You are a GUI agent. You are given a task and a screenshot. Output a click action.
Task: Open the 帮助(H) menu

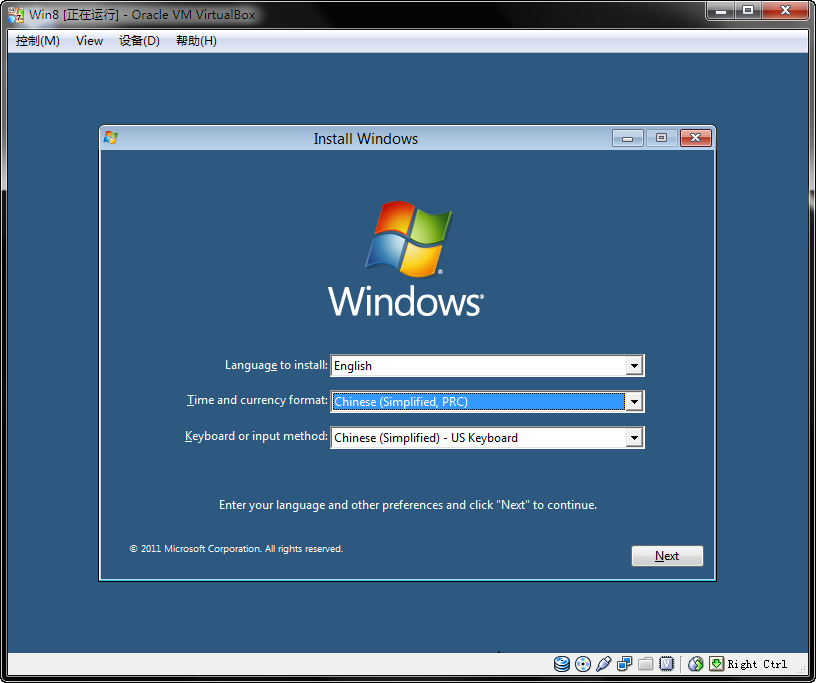click(196, 41)
